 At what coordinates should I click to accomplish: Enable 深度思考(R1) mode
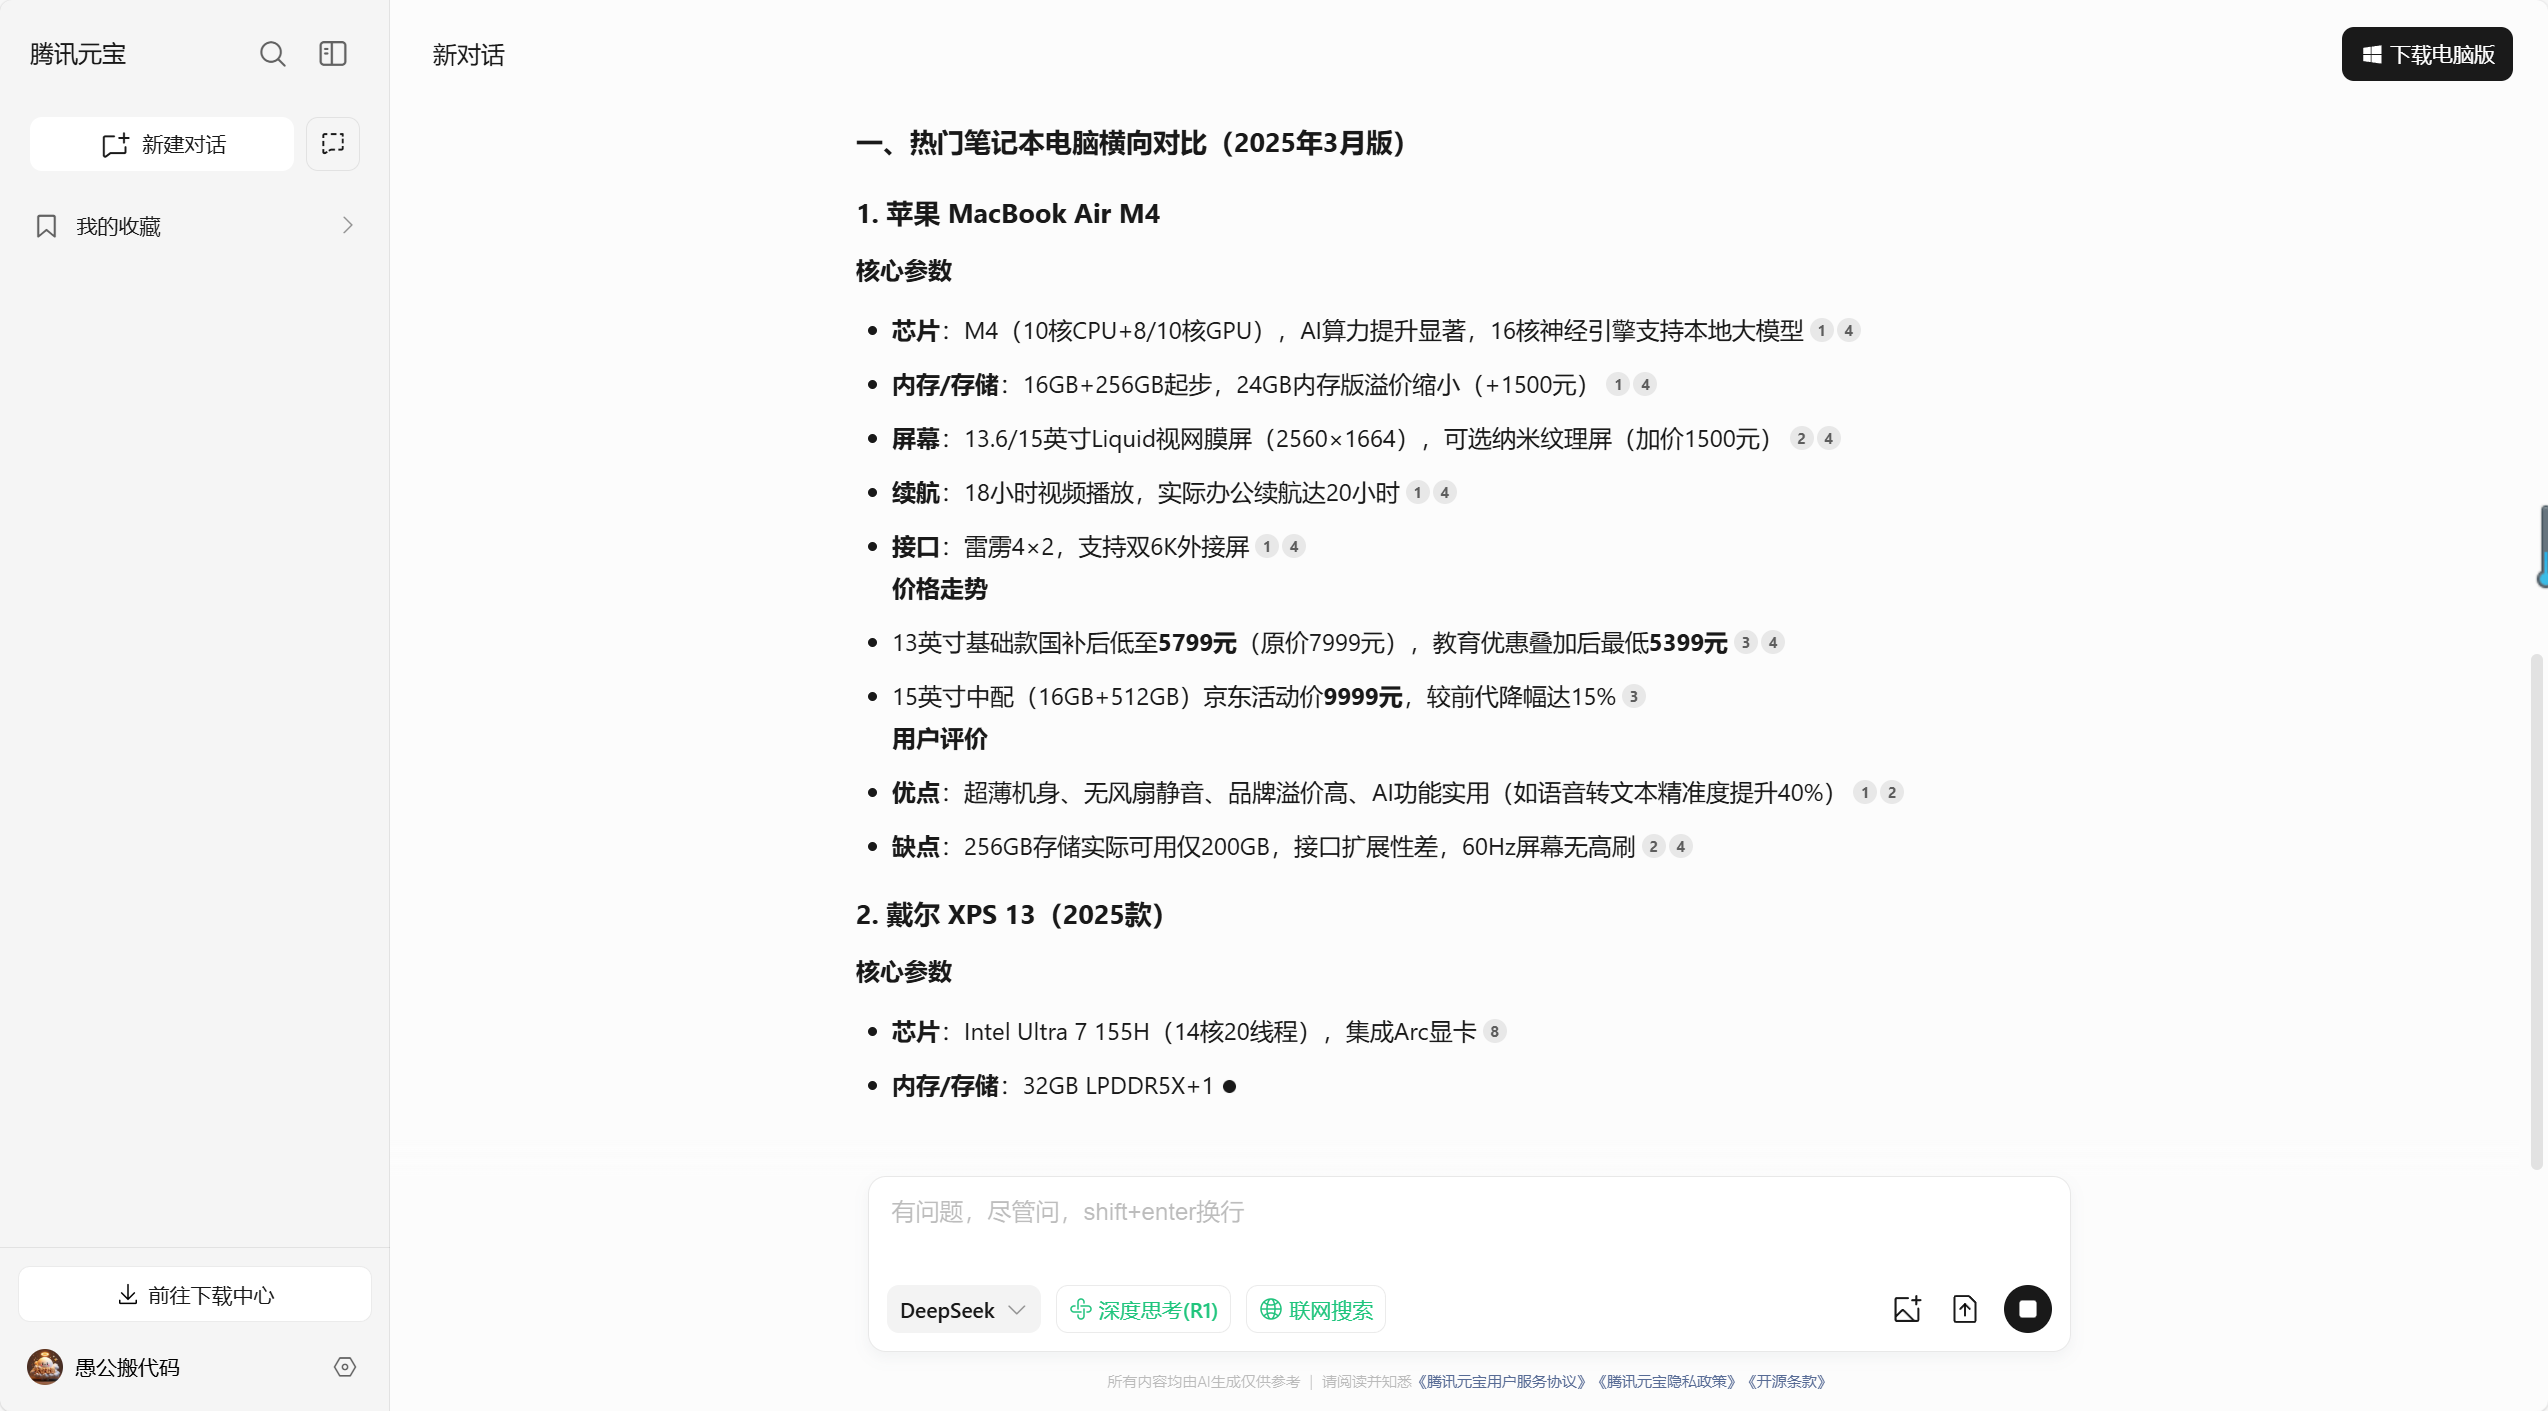click(x=1143, y=1308)
